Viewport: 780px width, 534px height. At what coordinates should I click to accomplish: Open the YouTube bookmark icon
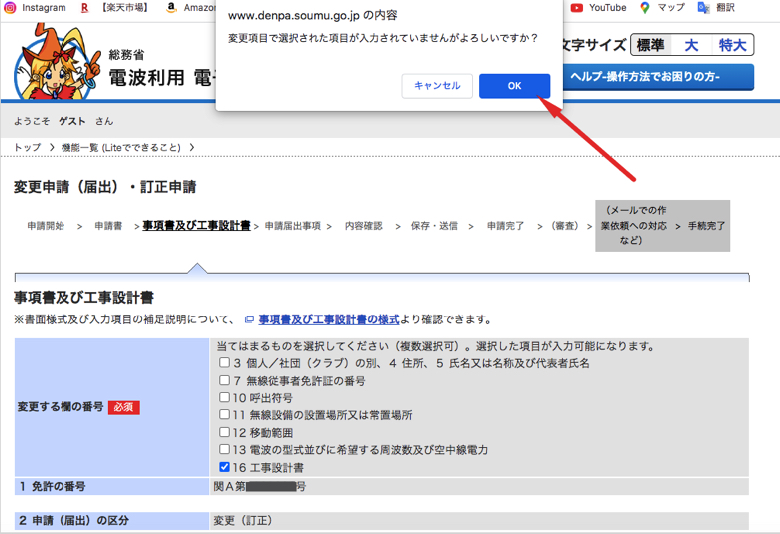click(577, 7)
